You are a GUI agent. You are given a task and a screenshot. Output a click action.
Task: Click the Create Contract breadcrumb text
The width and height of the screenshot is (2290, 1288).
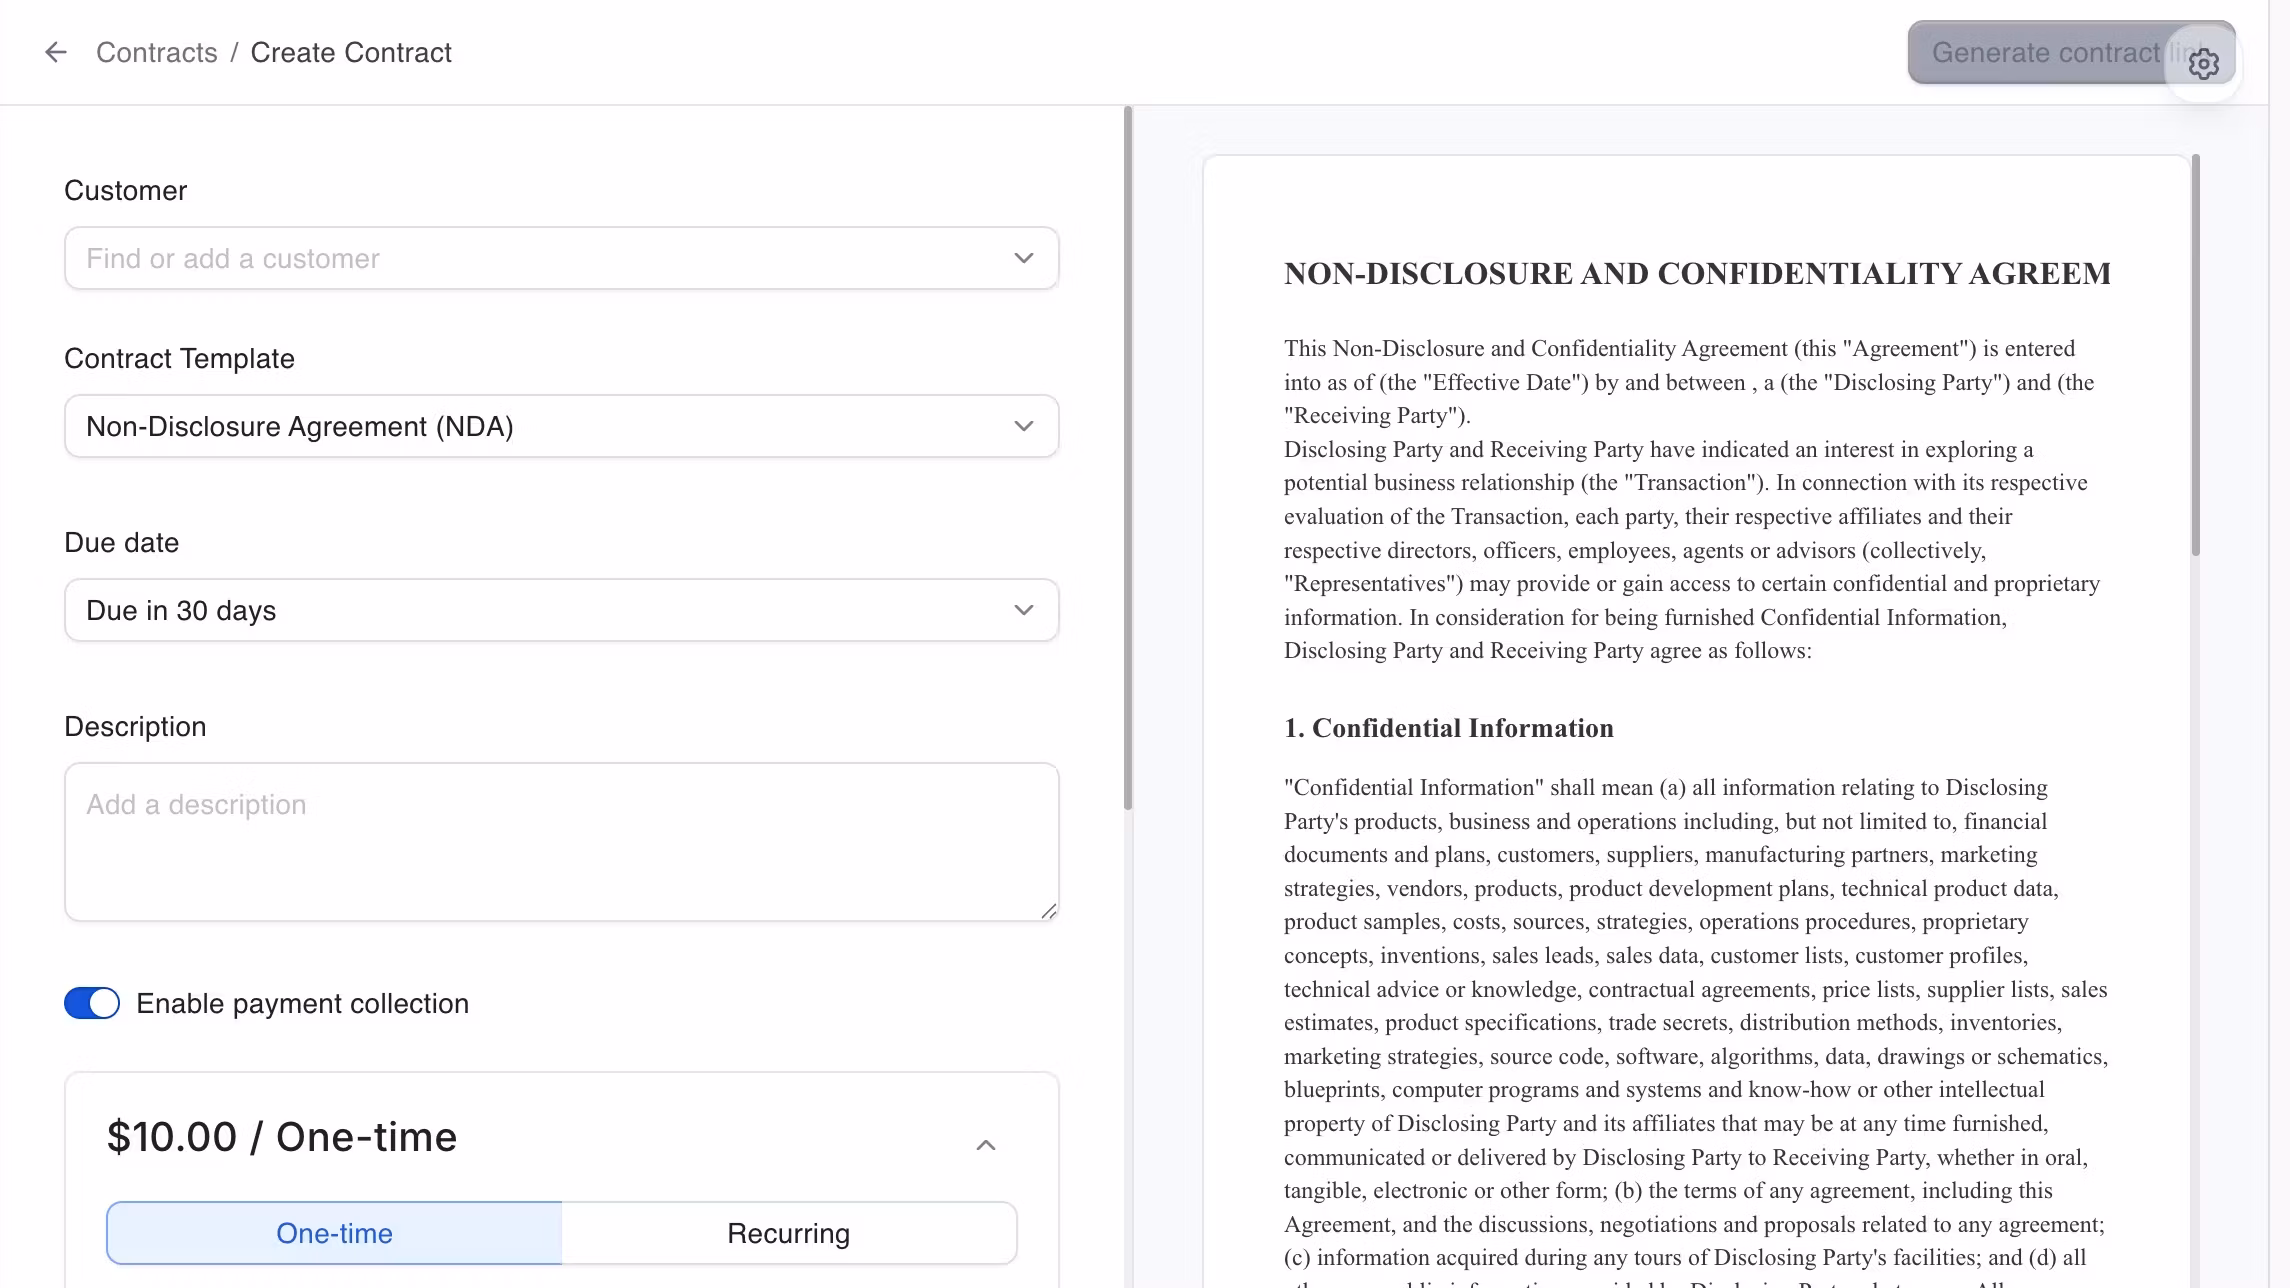351,52
